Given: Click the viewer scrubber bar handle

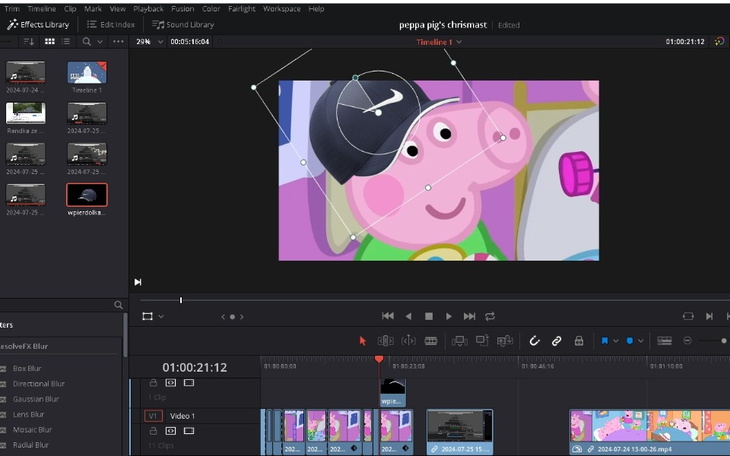Looking at the screenshot, I should (x=181, y=300).
